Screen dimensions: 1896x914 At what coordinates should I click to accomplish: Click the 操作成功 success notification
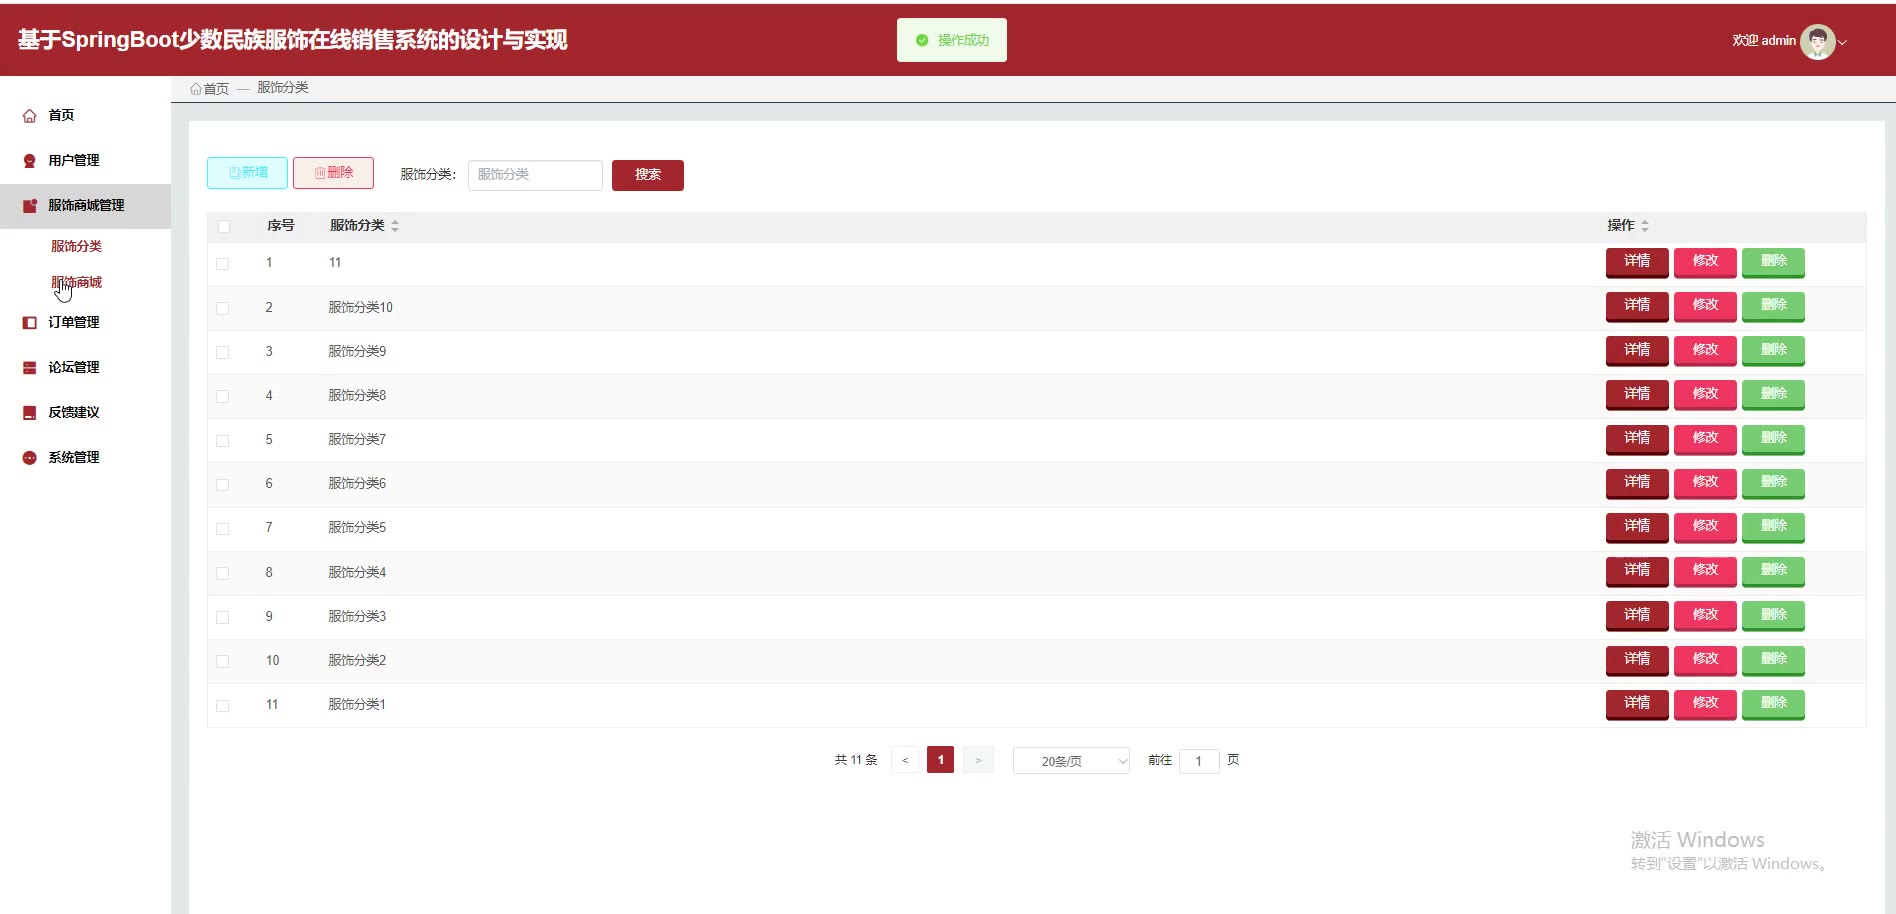click(952, 40)
